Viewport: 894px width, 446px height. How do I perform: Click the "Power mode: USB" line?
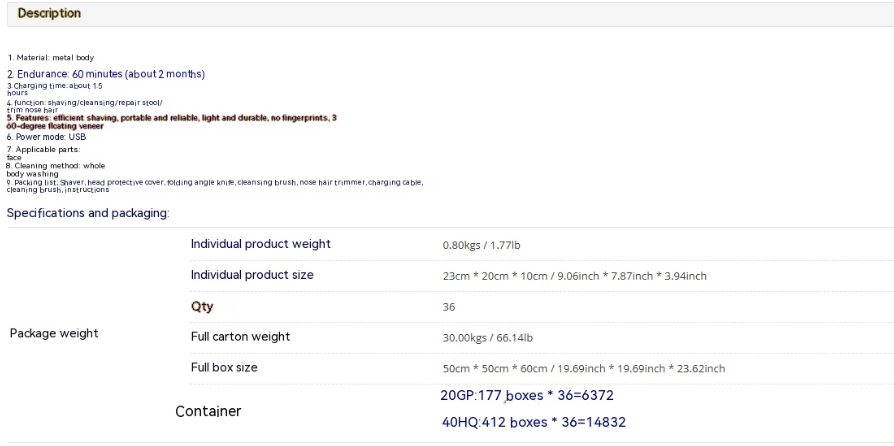tap(44, 136)
